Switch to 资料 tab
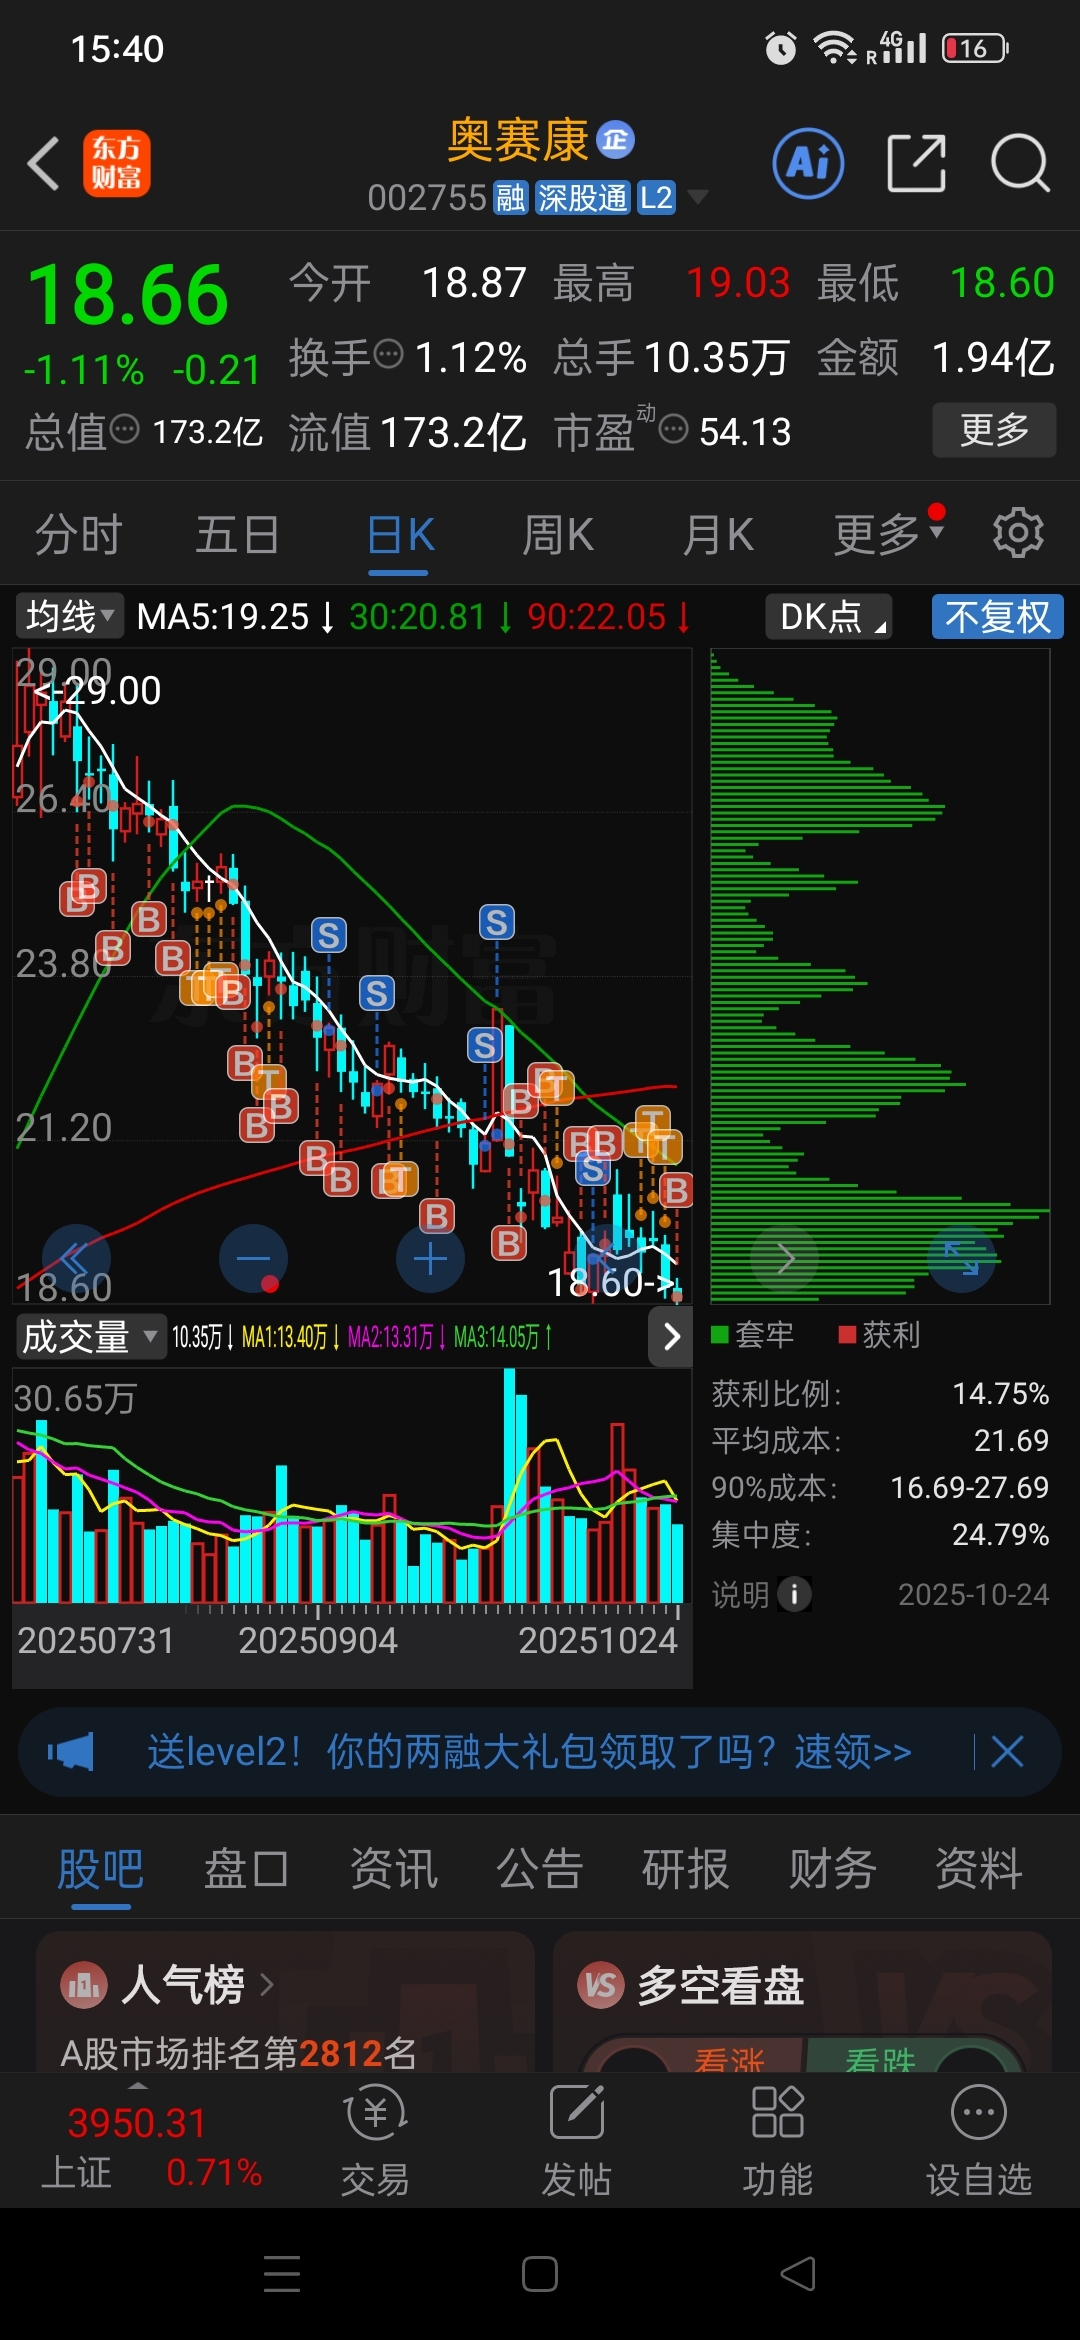1080x2340 pixels. [x=978, y=1869]
